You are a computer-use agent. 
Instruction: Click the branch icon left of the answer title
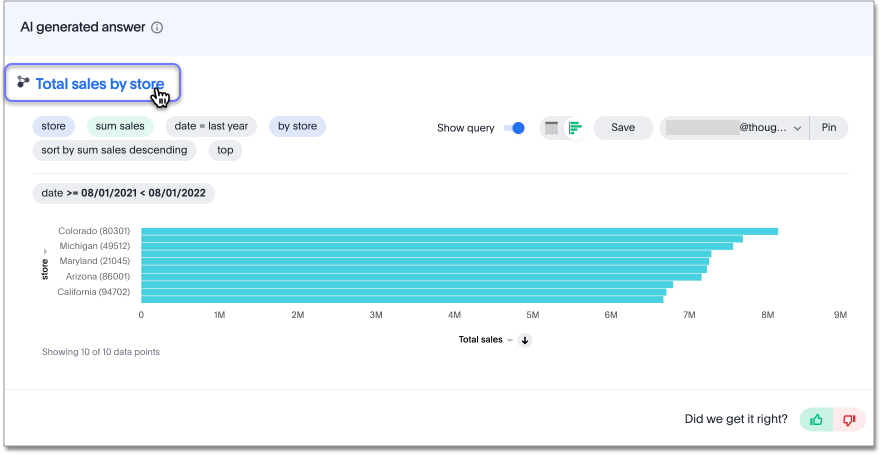click(x=23, y=83)
